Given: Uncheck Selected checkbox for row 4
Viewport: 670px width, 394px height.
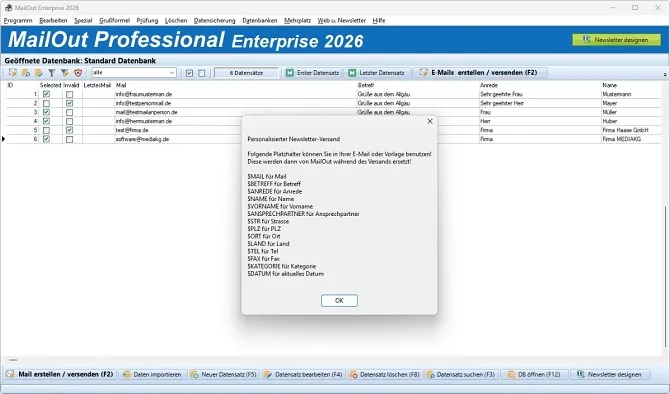Looking at the screenshot, I should 47,121.
